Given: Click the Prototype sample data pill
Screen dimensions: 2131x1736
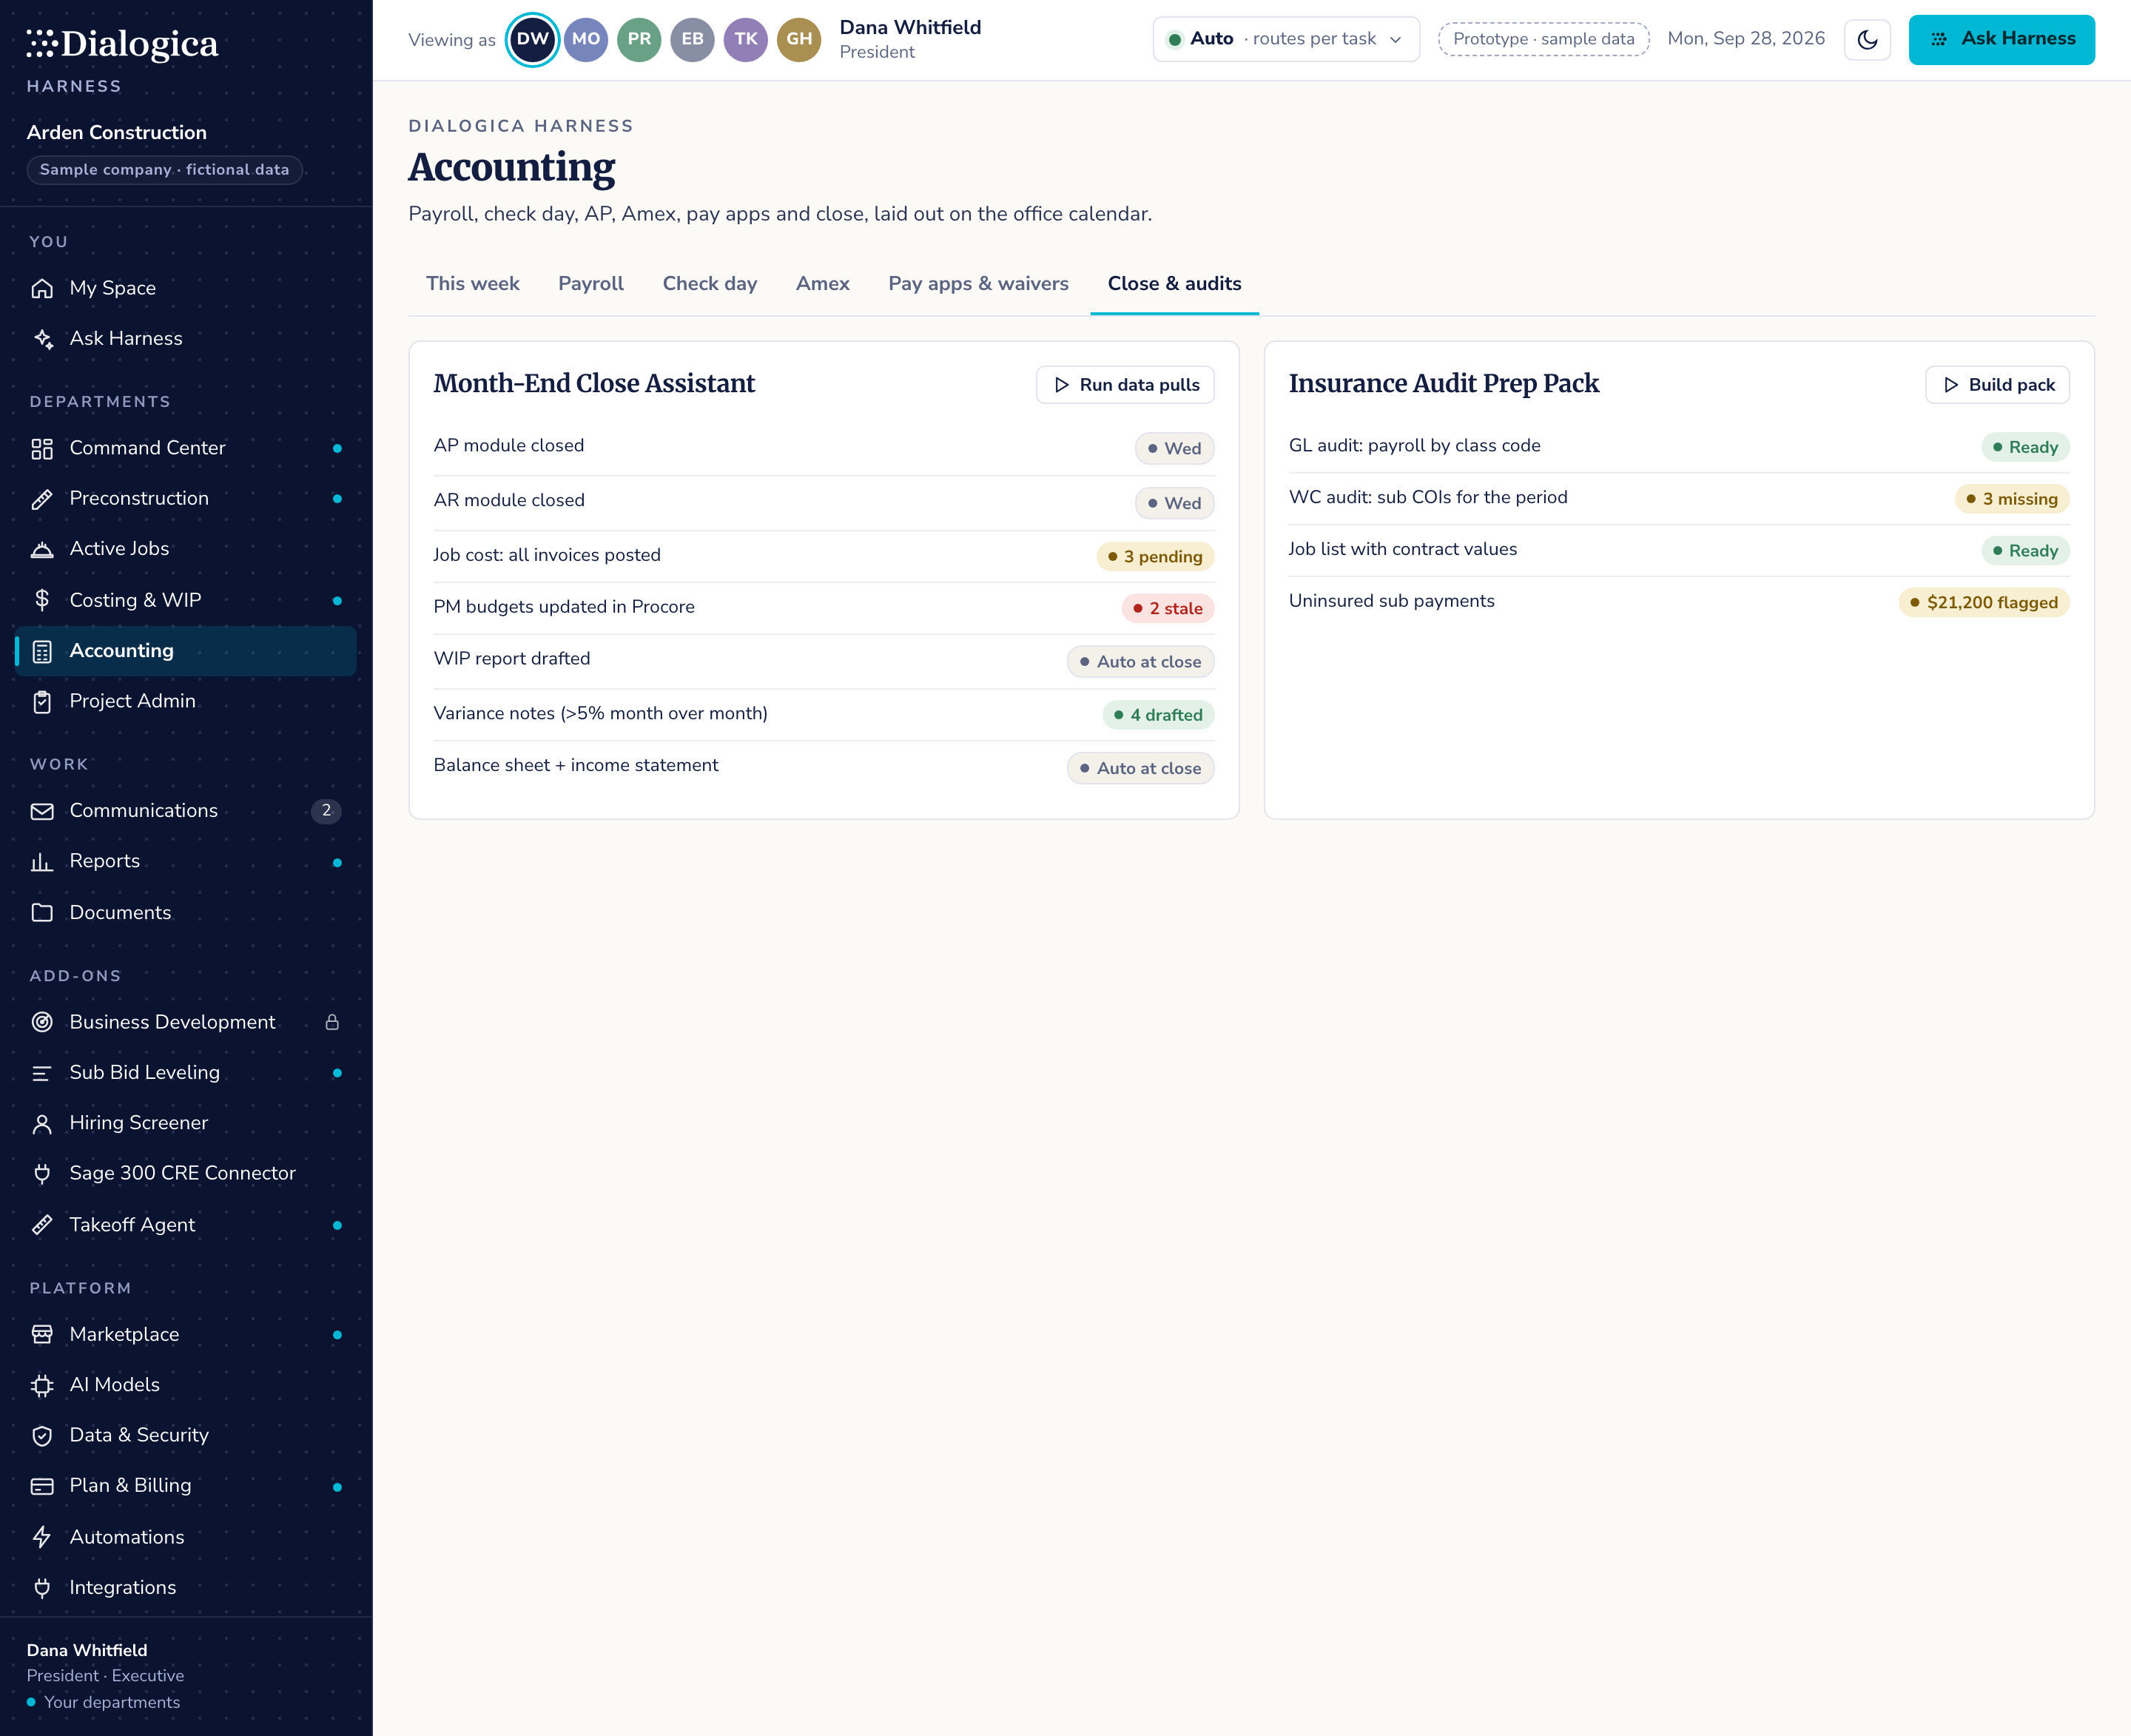Looking at the screenshot, I should coord(1543,40).
